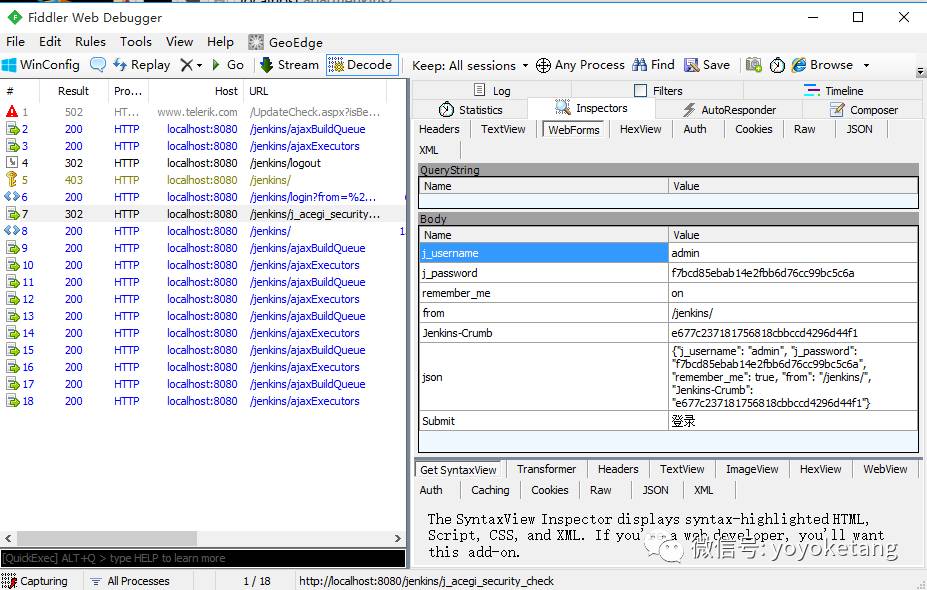The height and width of the screenshot is (590, 927).
Task: Select the Jenkins-Crumb body row
Action: click(668, 333)
